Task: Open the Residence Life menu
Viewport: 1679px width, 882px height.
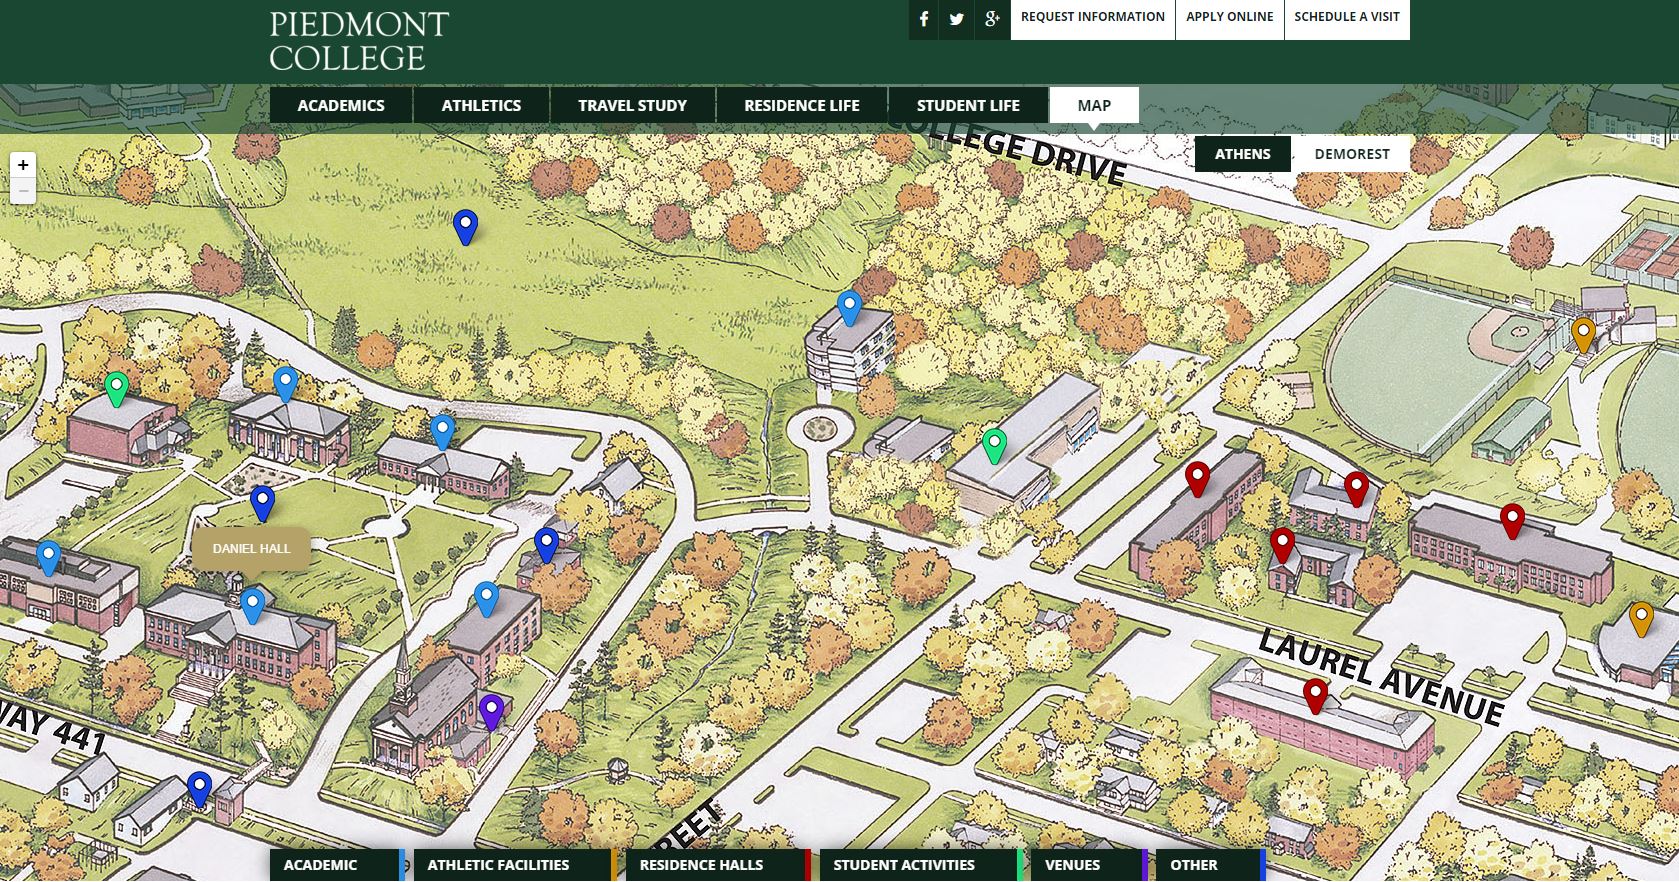Action: 802,105
